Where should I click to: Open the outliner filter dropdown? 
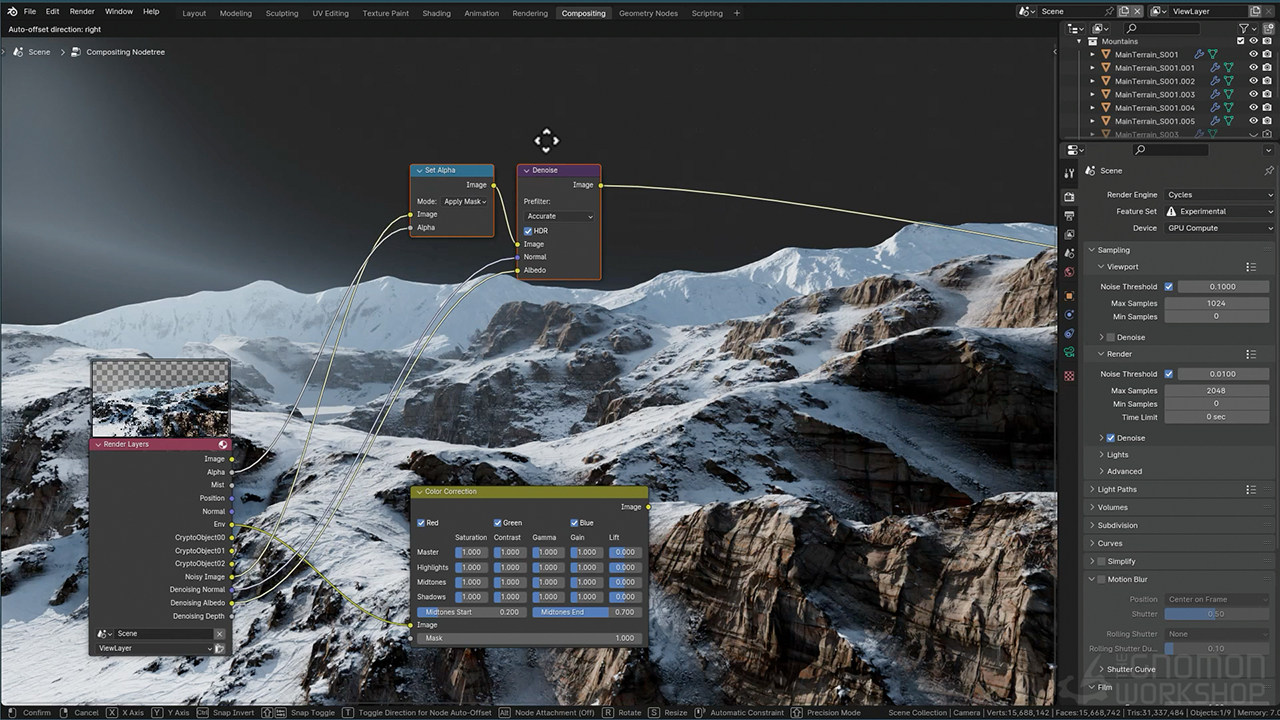(1246, 29)
